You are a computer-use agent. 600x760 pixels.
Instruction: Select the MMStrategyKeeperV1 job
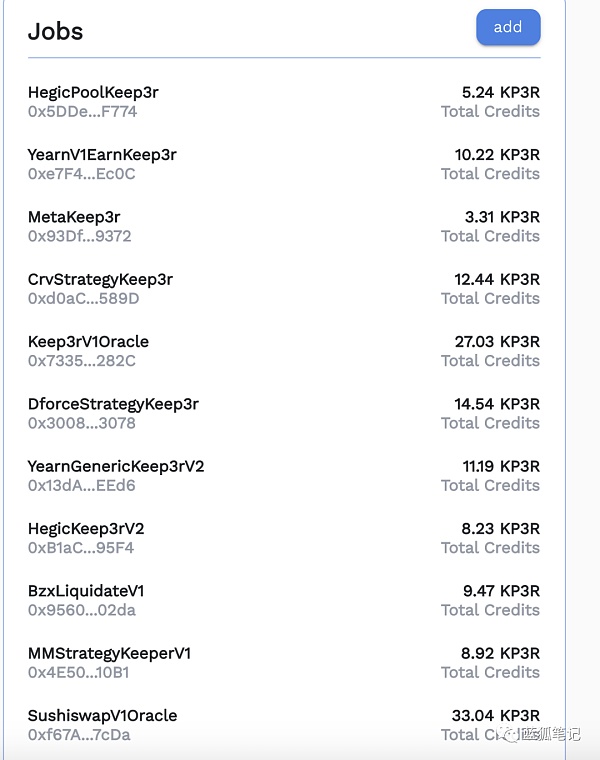tap(110, 653)
